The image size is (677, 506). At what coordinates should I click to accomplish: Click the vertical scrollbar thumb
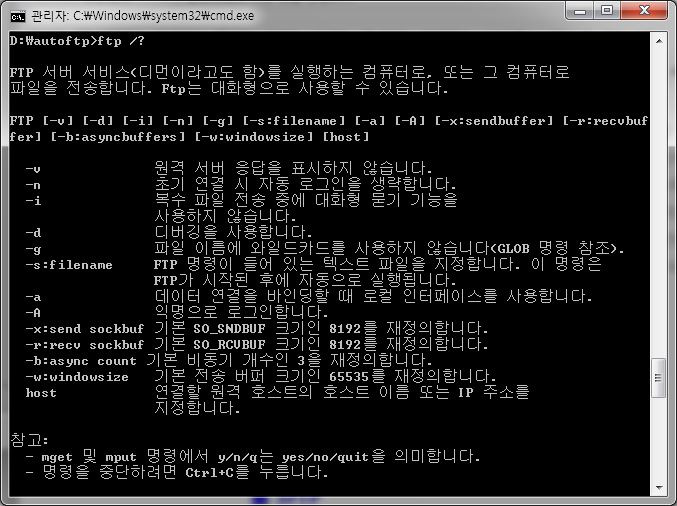(x=659, y=378)
